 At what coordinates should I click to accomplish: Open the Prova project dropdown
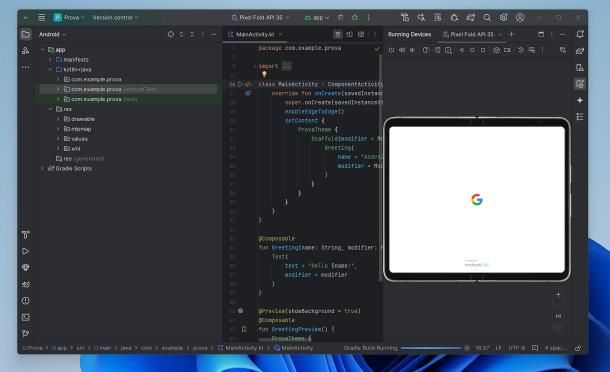tap(69, 18)
